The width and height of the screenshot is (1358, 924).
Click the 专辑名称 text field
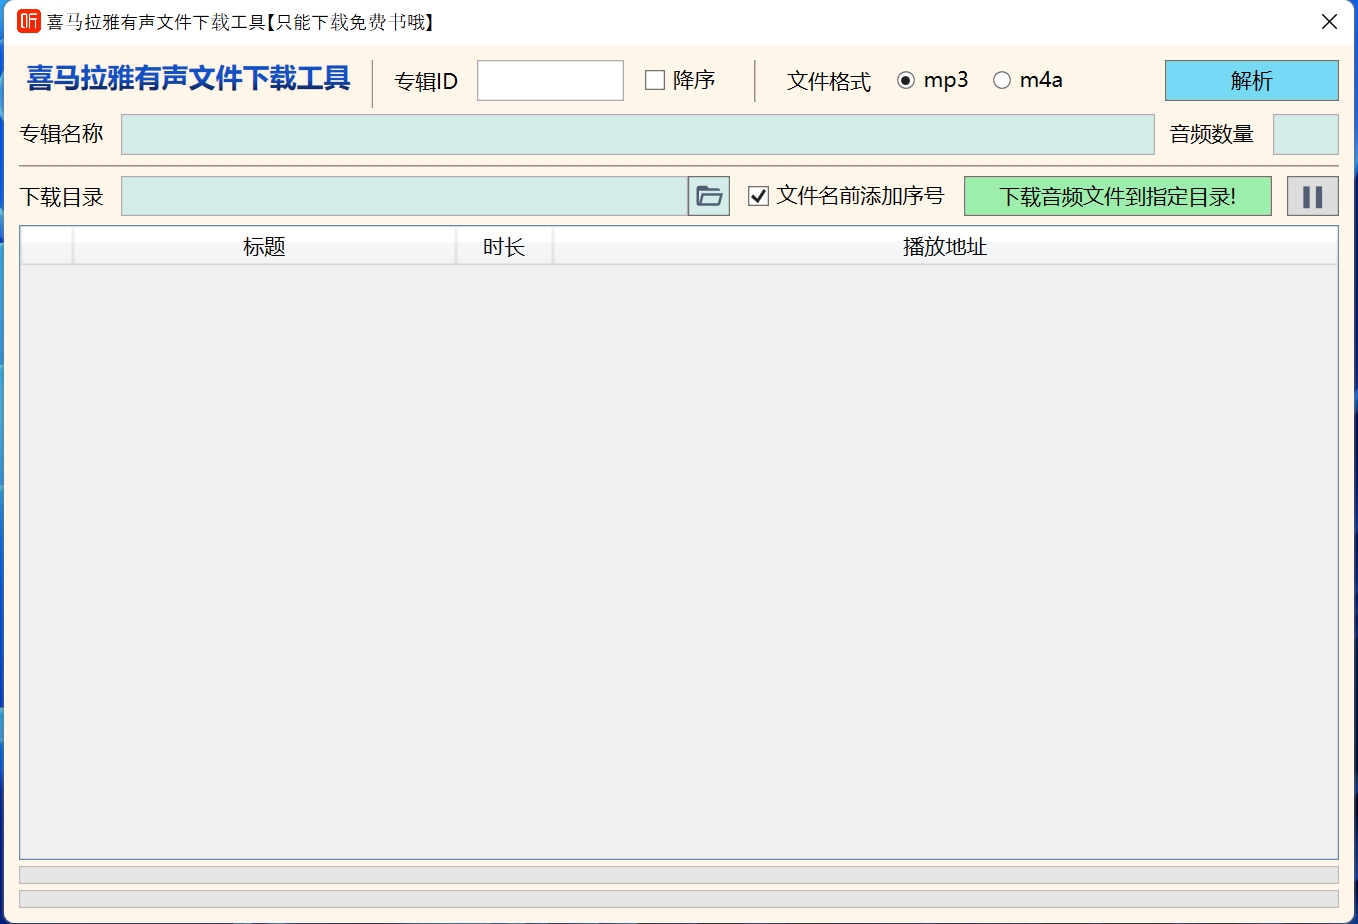(637, 134)
